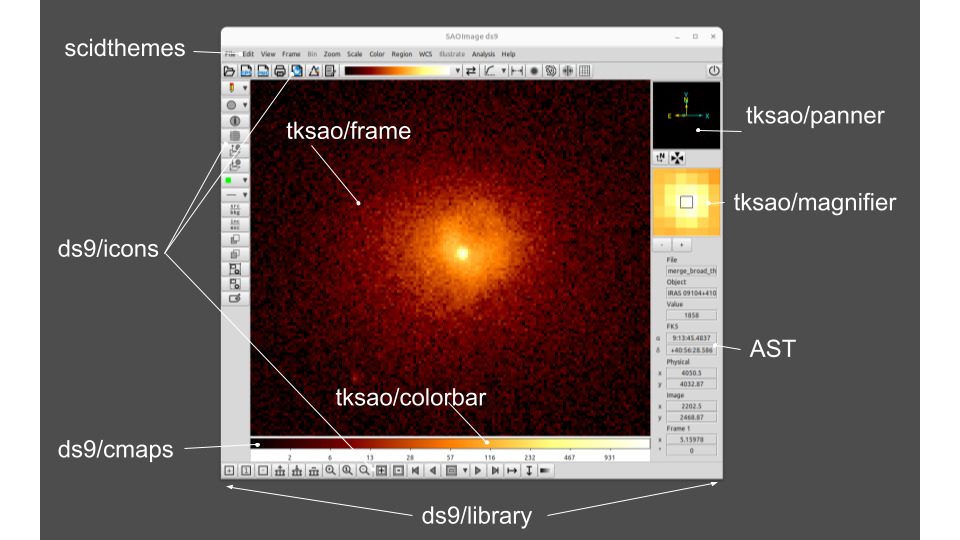Image resolution: width=960 pixels, height=540 pixels.
Task: Click the heat colormap preview in toolbar
Action: click(x=397, y=71)
